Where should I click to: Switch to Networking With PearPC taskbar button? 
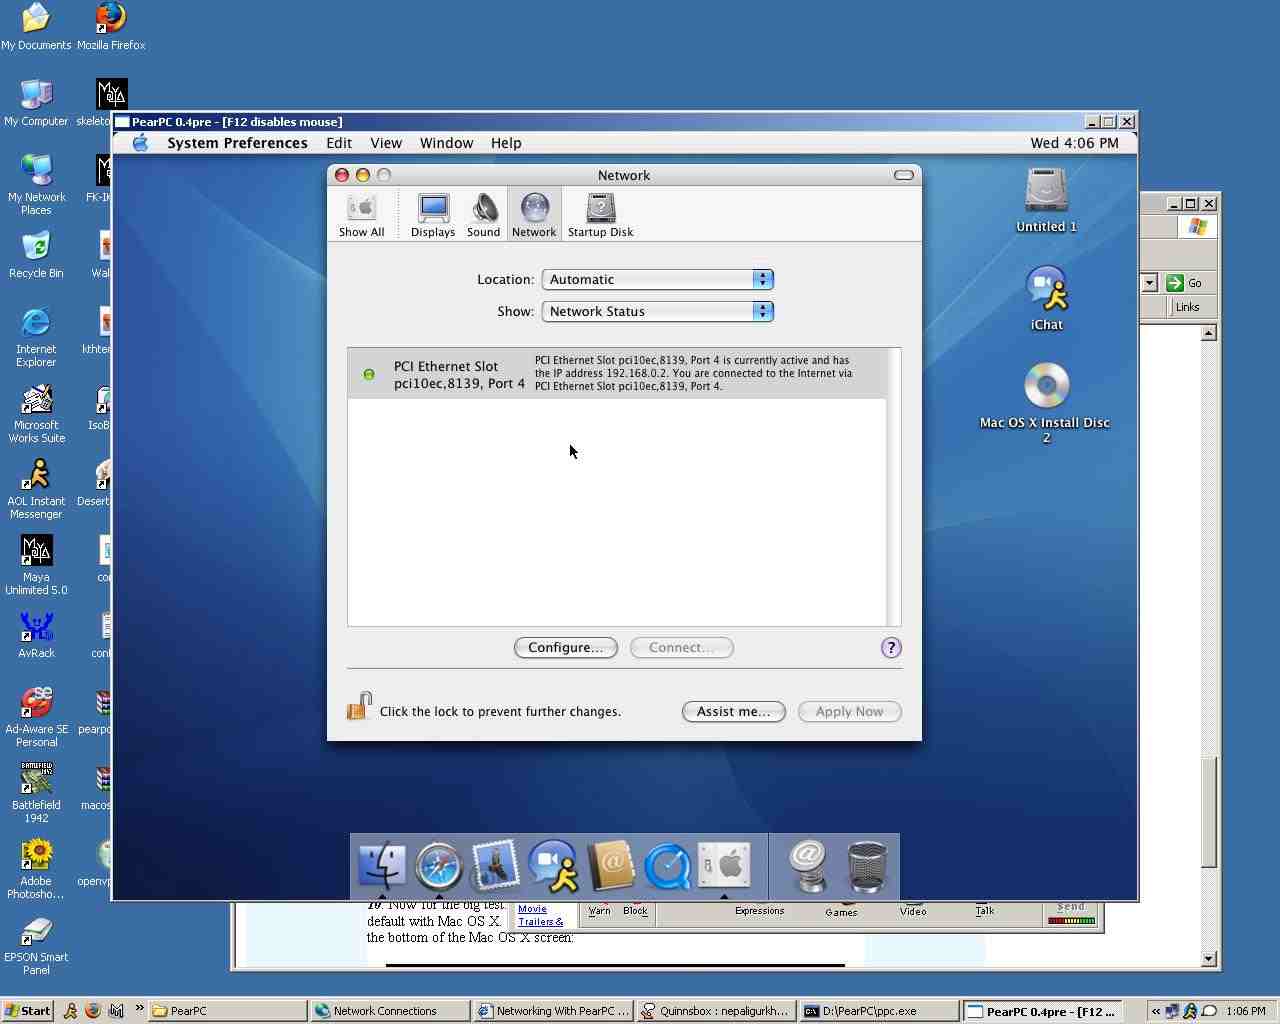click(553, 1011)
